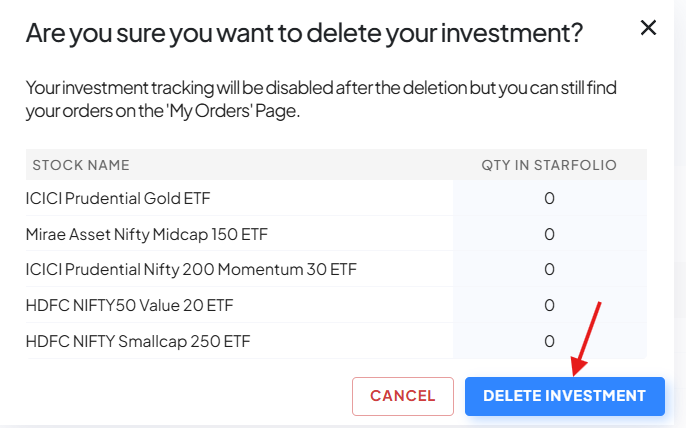Click quantity for HDFC NIFTY Smallcap 250 ETF
686x428 pixels.
pyautogui.click(x=549, y=341)
